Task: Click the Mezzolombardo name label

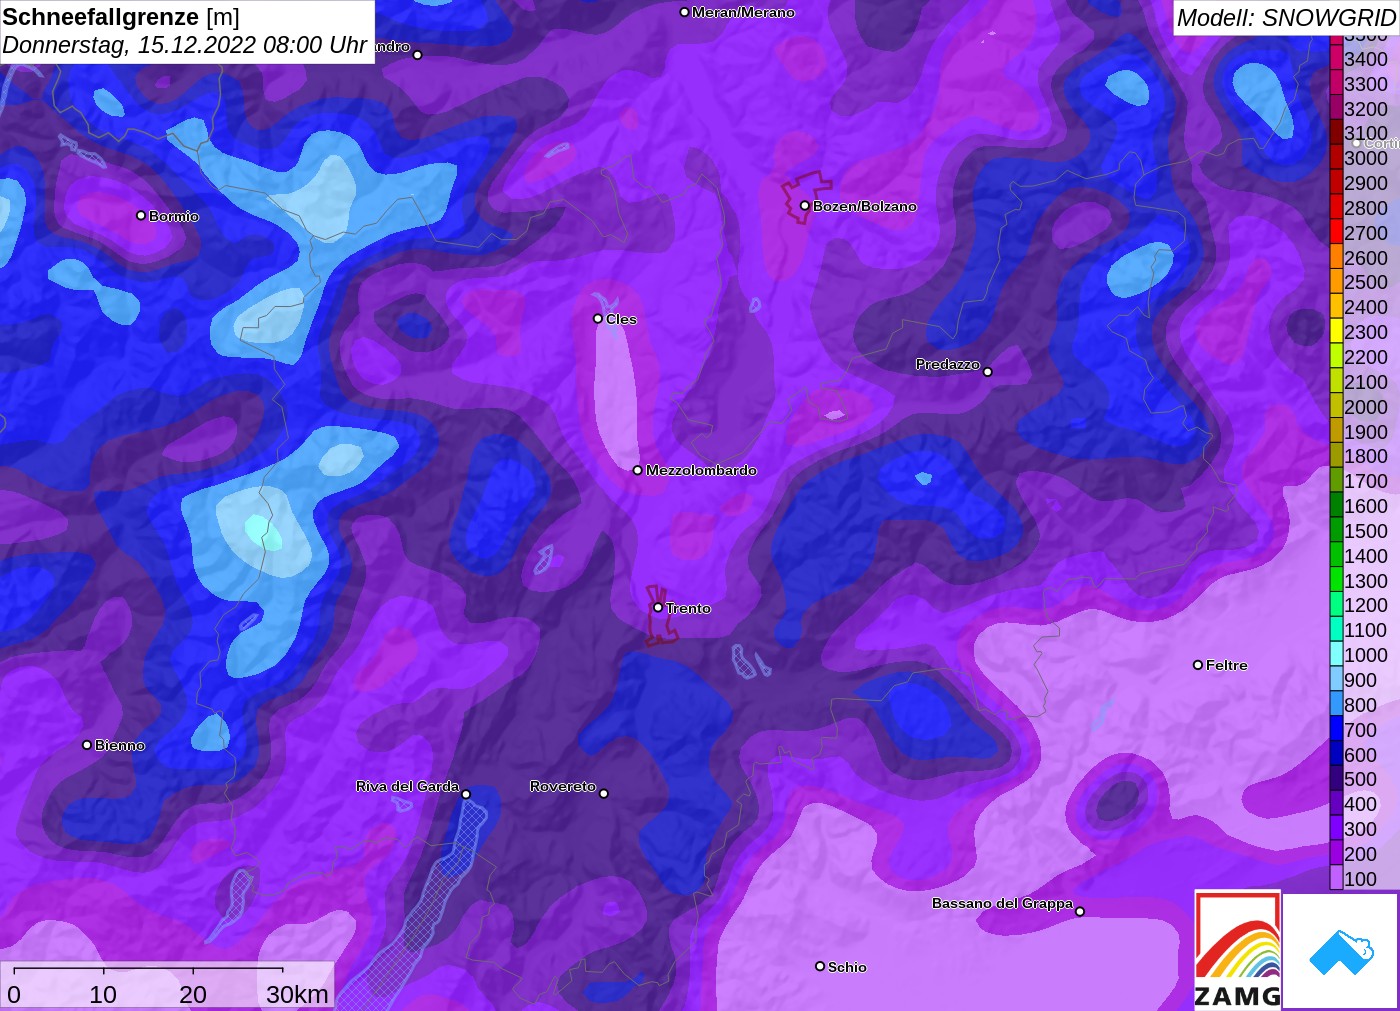Action: 701,470
